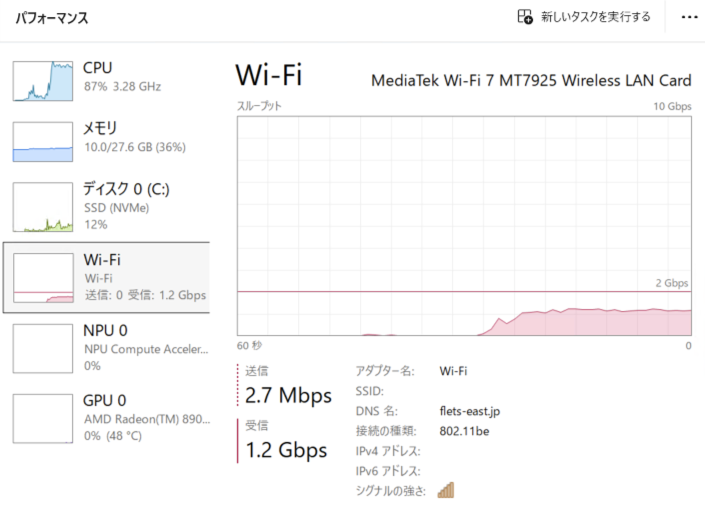Click the NPU Compute Accelerator label
705x508 pixels.
click(x=147, y=349)
